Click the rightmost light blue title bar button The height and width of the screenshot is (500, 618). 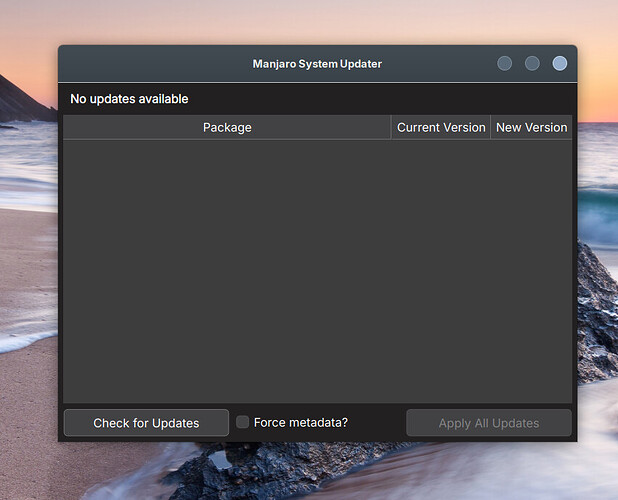(560, 63)
